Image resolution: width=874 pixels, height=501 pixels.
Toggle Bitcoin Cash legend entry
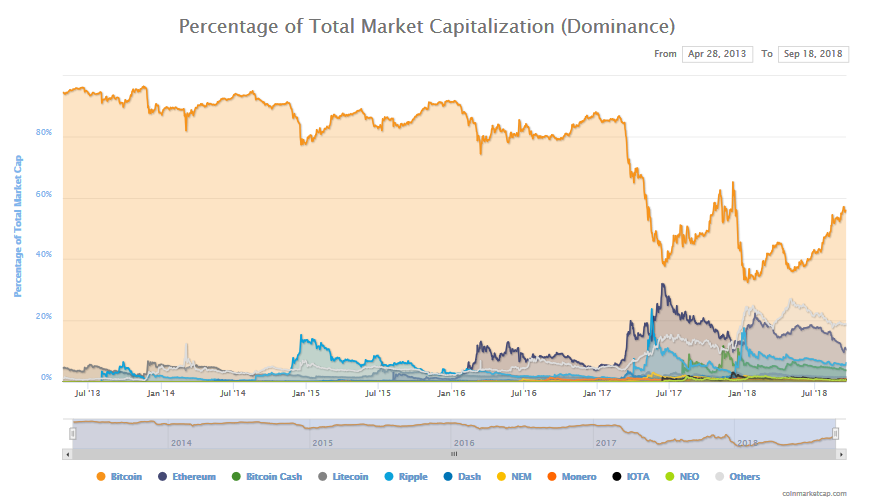[236, 477]
